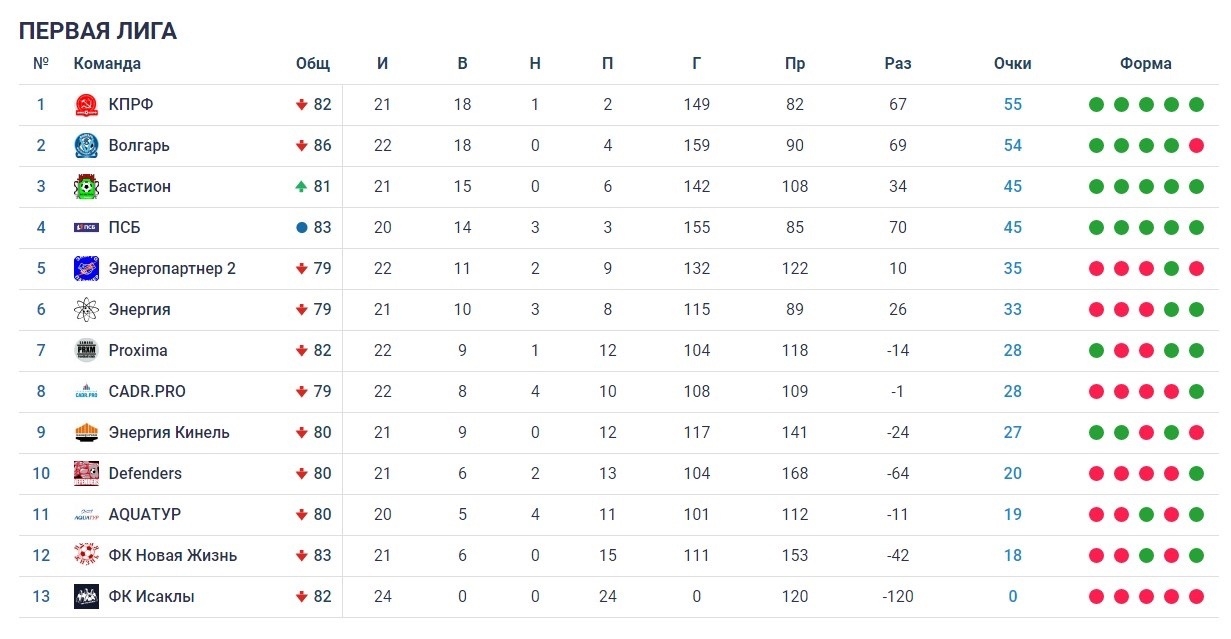This screenshot has height=639, width=1231.
Task: Open the CADR.PRO team link
Action: point(147,392)
